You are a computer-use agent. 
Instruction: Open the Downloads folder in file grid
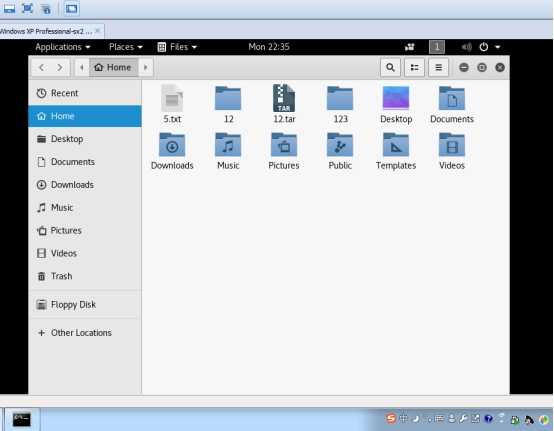tap(172, 150)
